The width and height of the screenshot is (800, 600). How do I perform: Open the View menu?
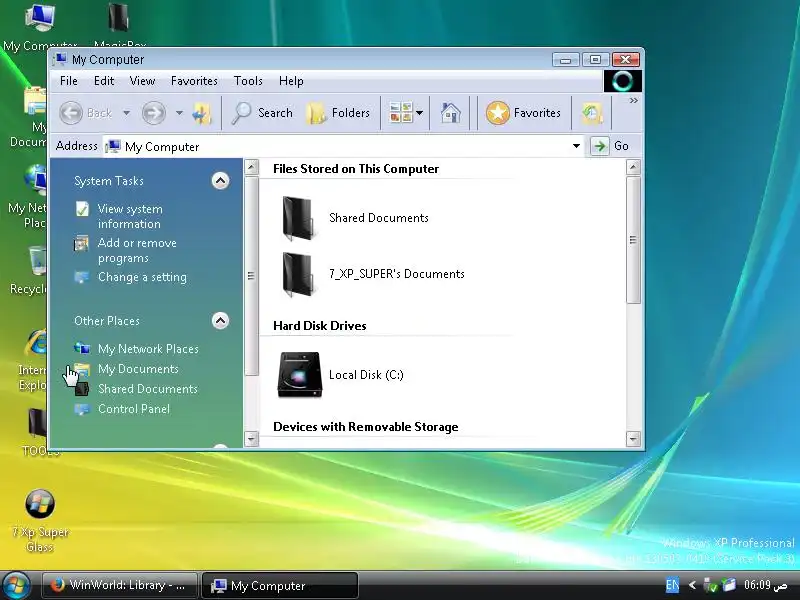tap(142, 81)
